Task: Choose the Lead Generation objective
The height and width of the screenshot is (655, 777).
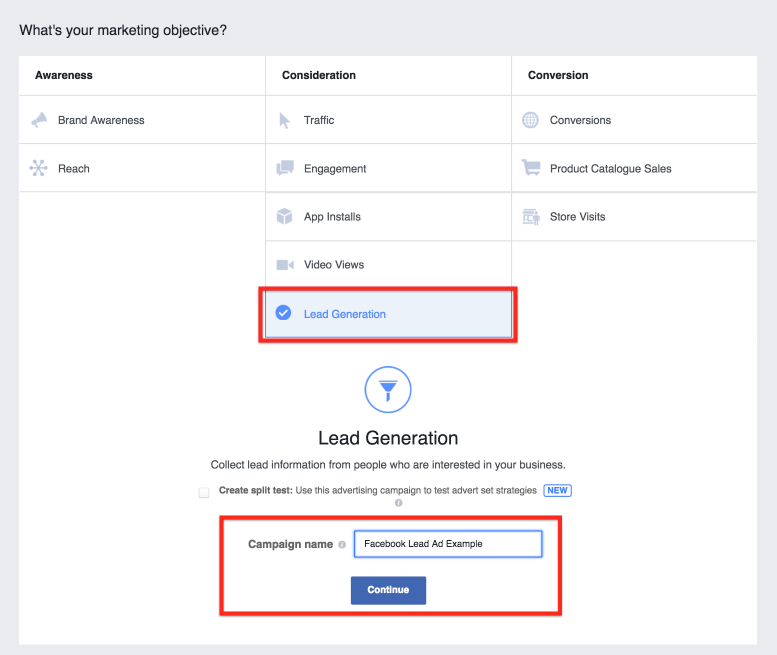Action: click(388, 314)
